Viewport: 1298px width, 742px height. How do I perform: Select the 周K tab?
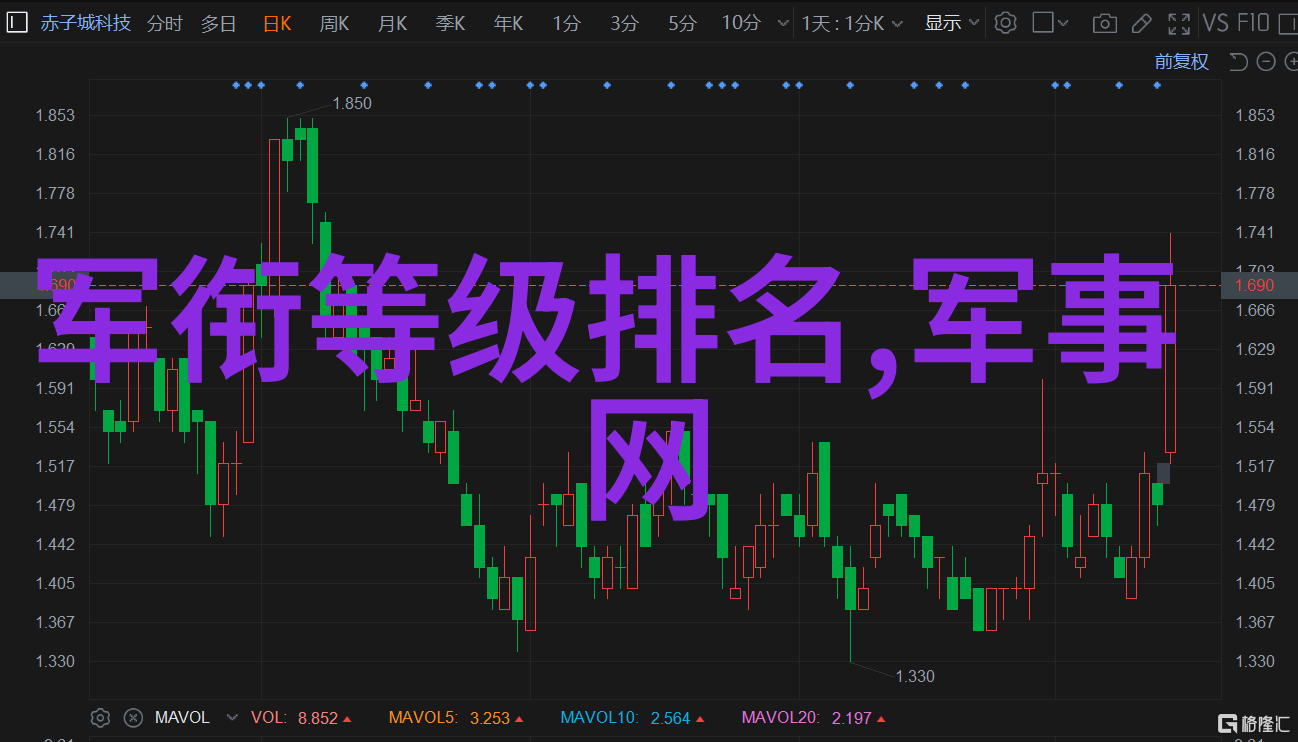point(334,22)
